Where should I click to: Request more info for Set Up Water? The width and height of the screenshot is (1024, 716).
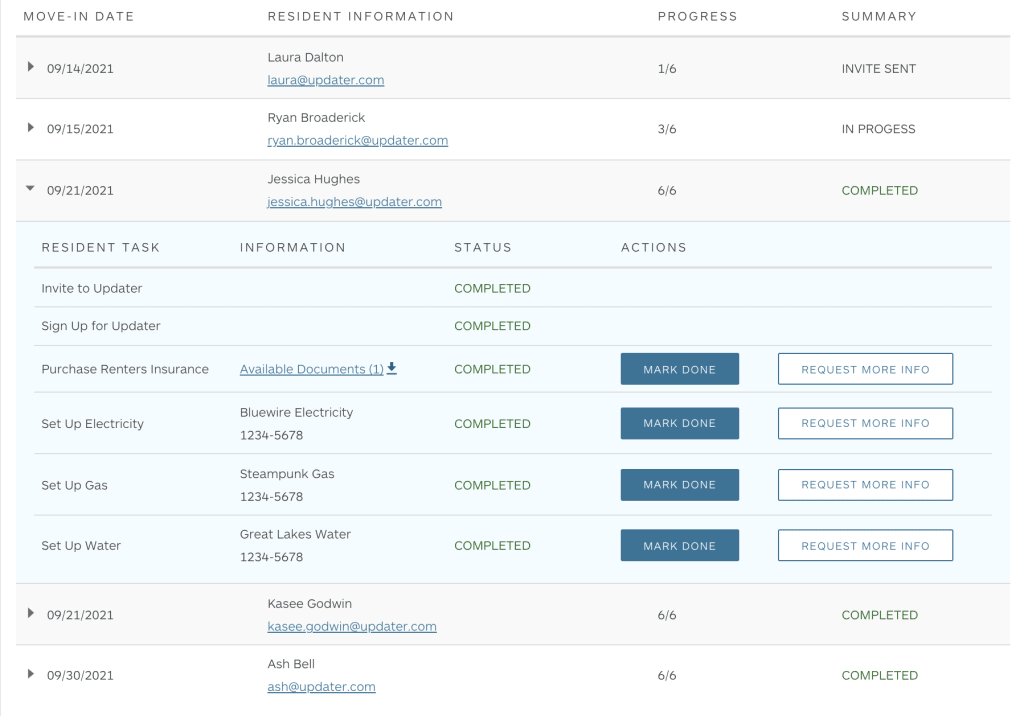pos(865,545)
